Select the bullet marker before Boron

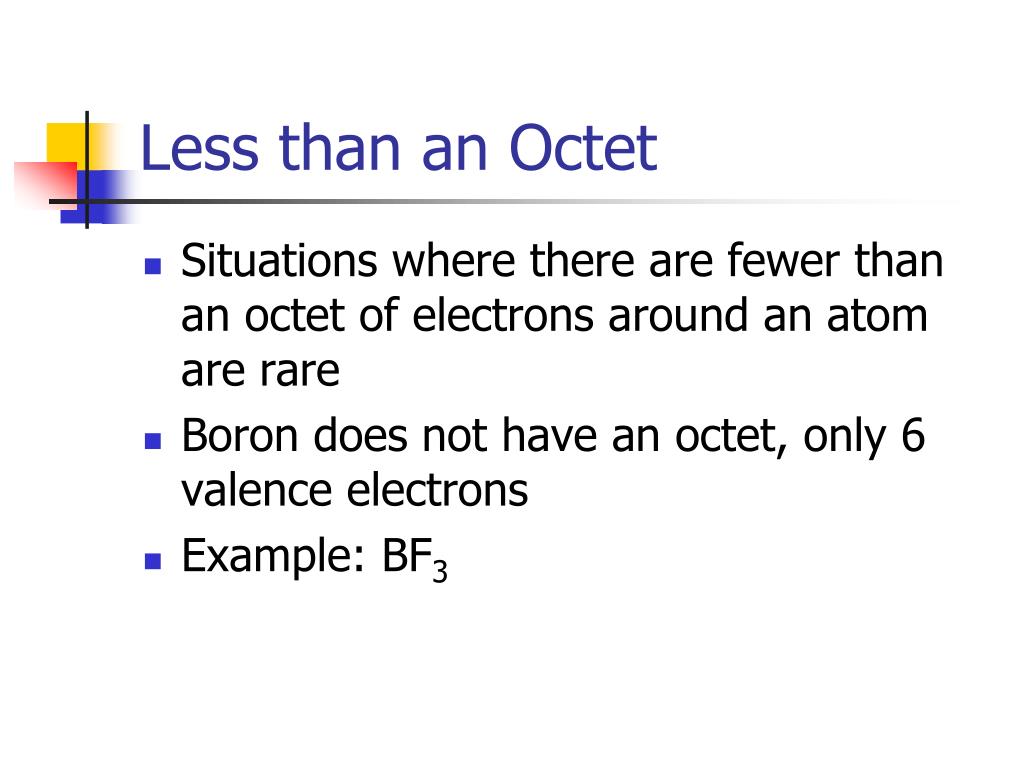pyautogui.click(x=153, y=441)
